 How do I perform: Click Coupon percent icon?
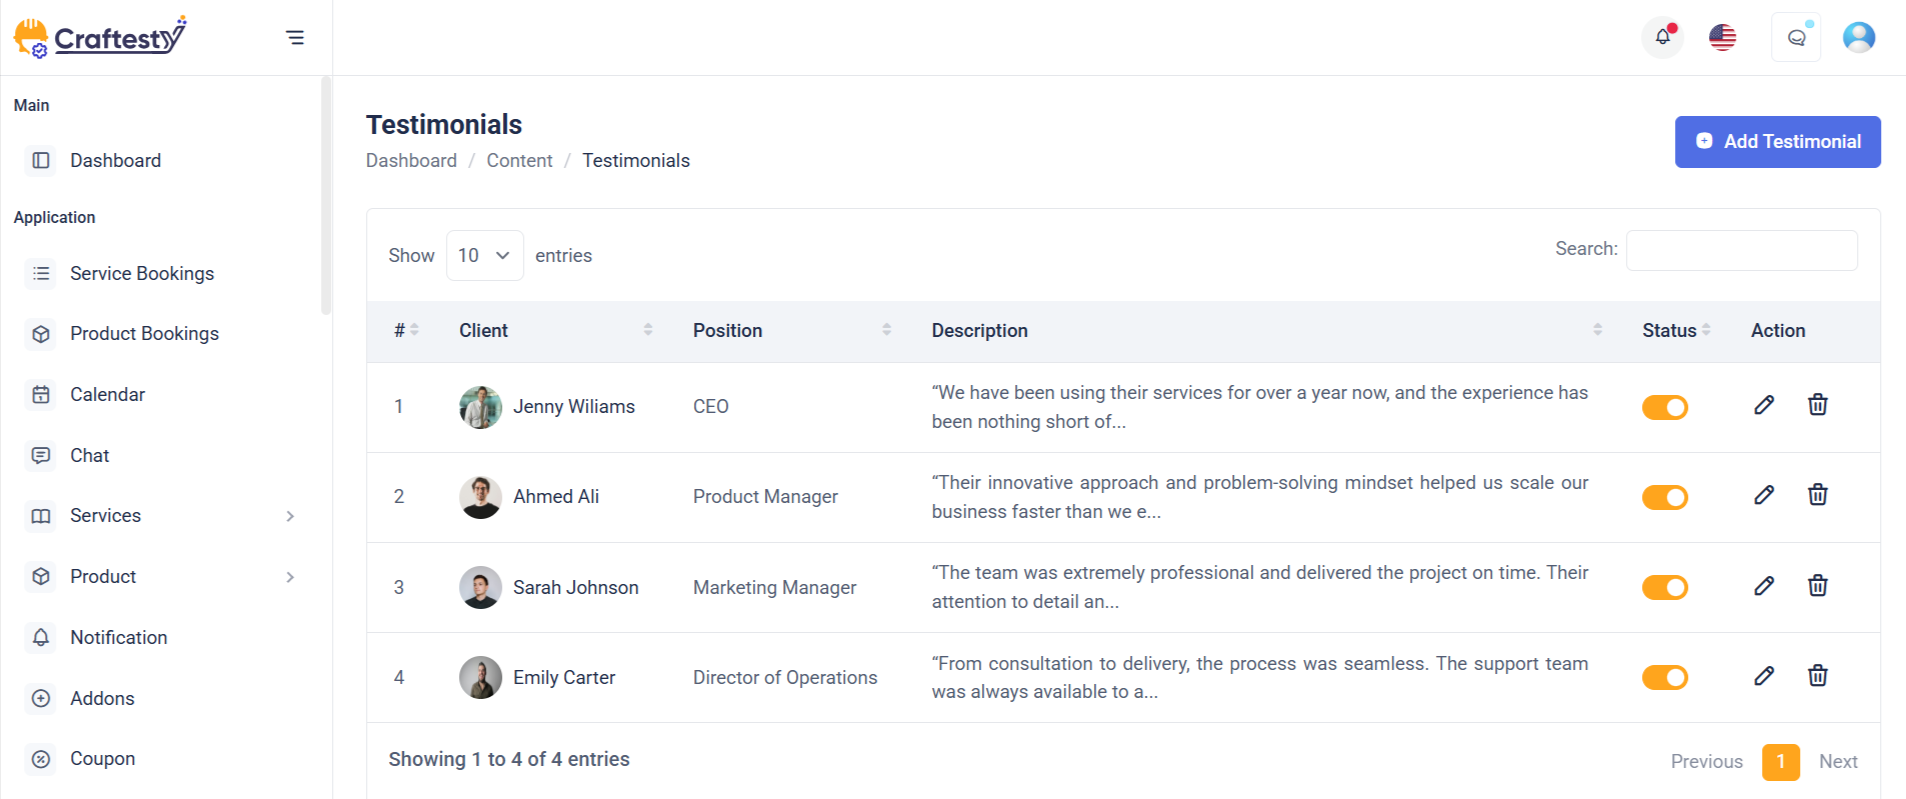click(41, 759)
